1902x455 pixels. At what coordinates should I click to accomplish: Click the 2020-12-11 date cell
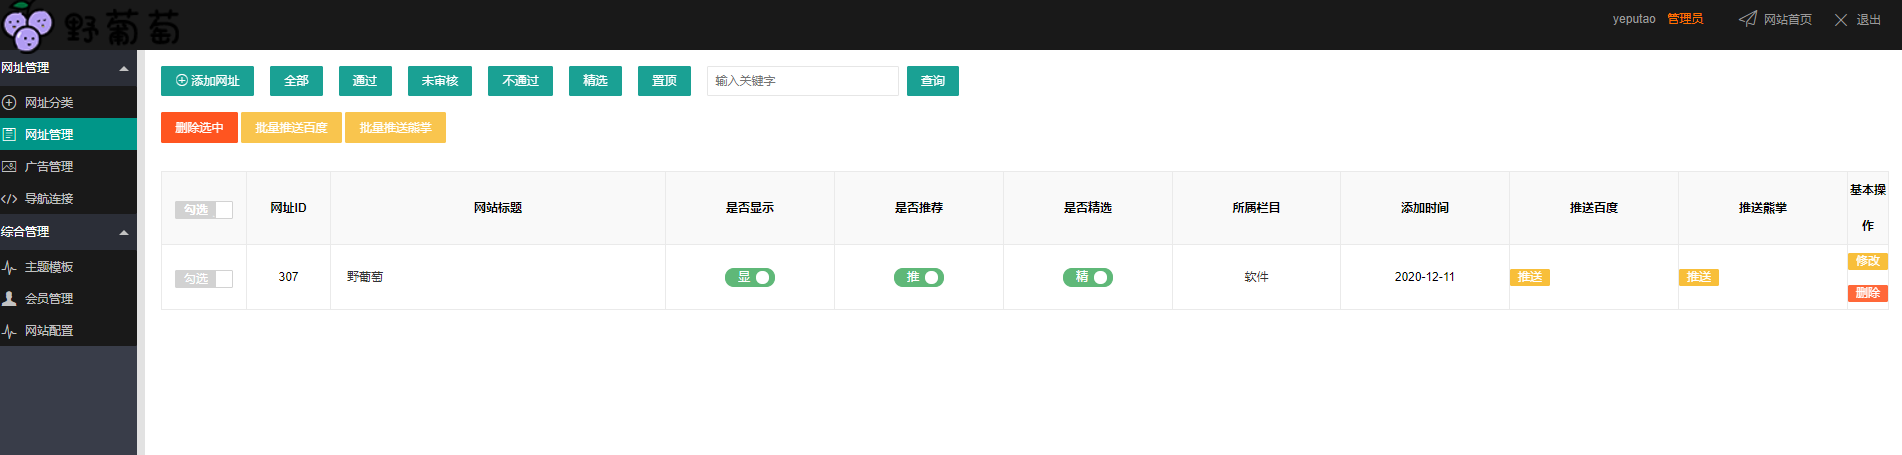click(1425, 277)
